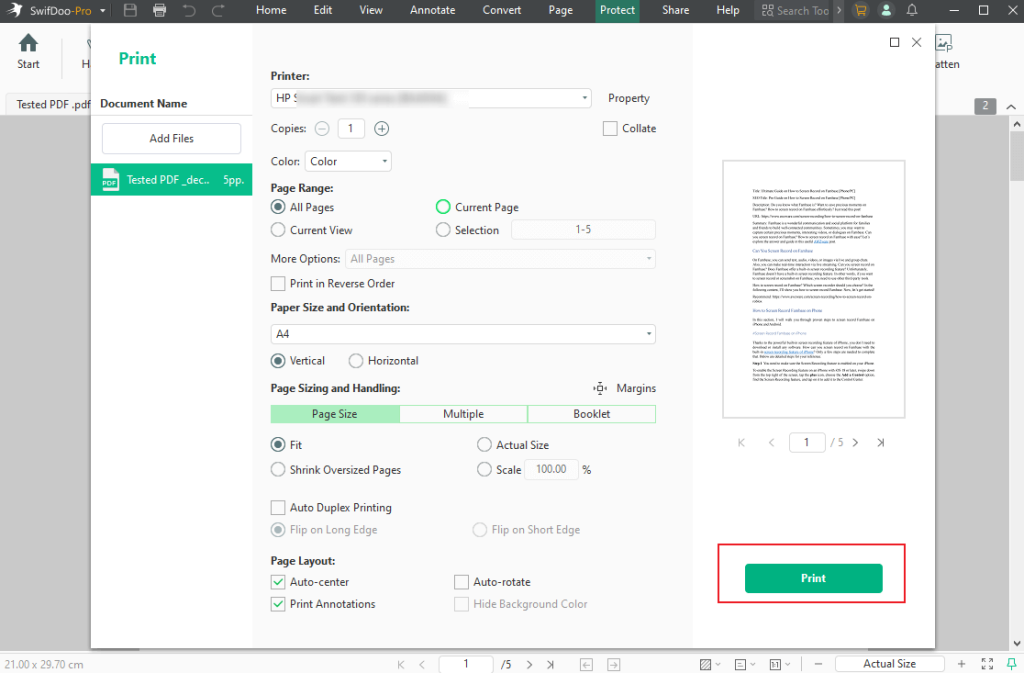Open the Color dropdown
The image size is (1024, 673).
point(347,161)
